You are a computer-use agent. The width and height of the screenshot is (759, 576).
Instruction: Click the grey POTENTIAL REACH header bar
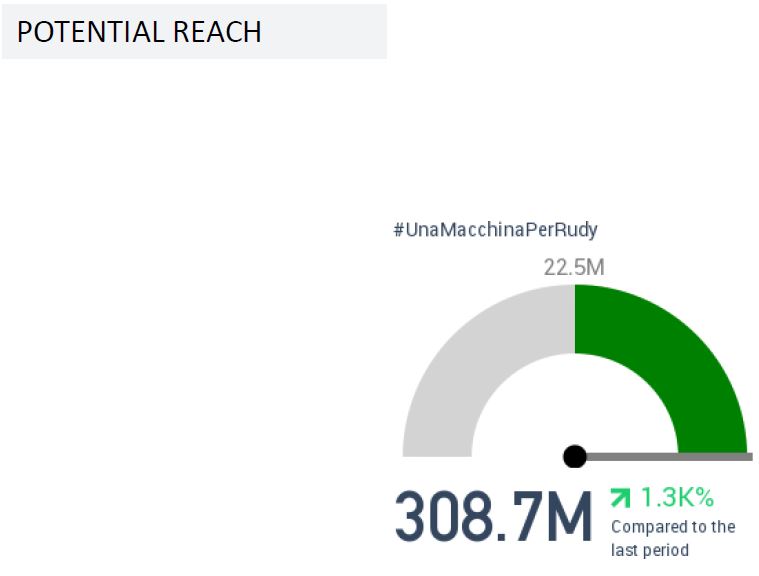click(194, 31)
